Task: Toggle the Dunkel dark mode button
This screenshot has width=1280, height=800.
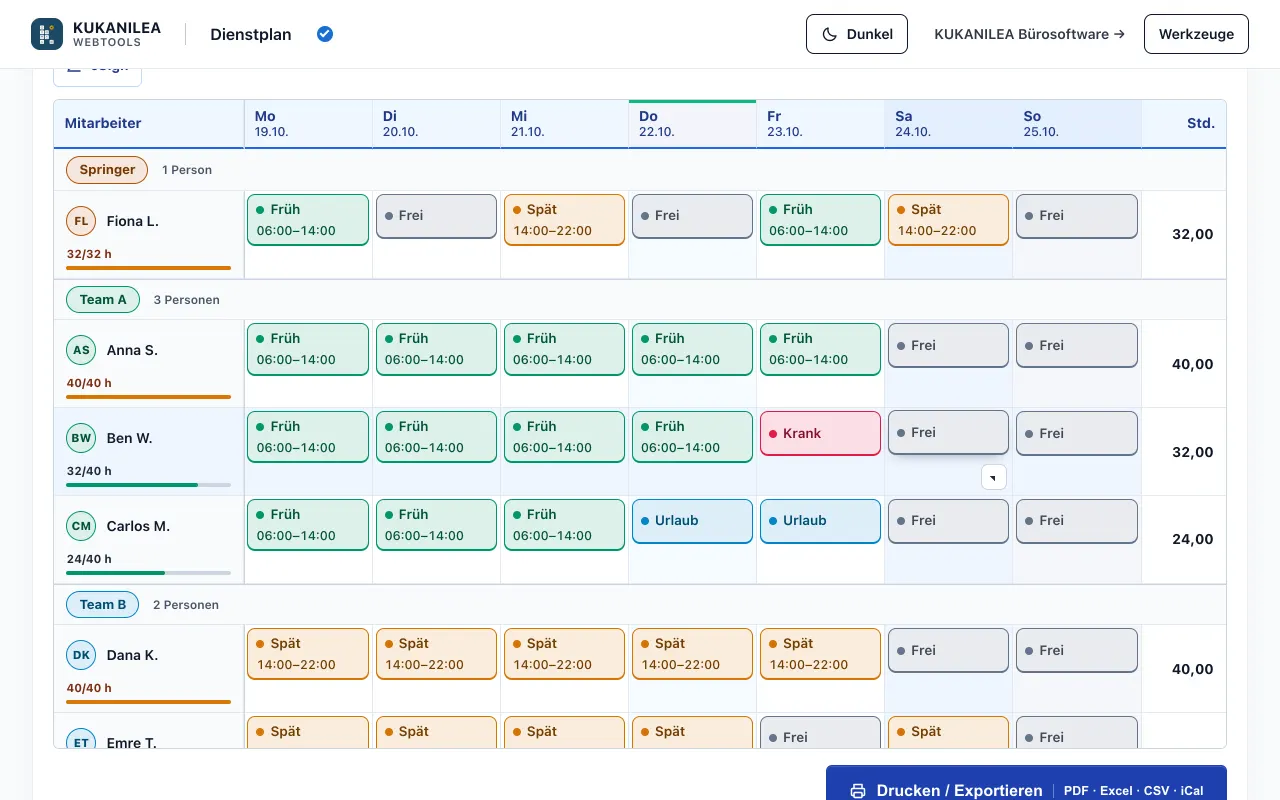Action: tap(857, 34)
